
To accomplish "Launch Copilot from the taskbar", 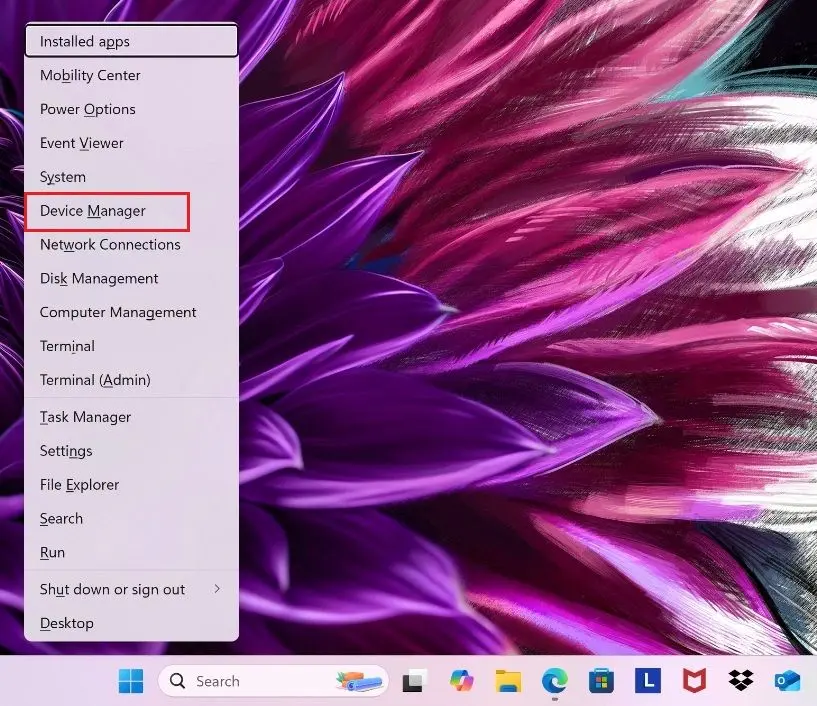I will [462, 681].
